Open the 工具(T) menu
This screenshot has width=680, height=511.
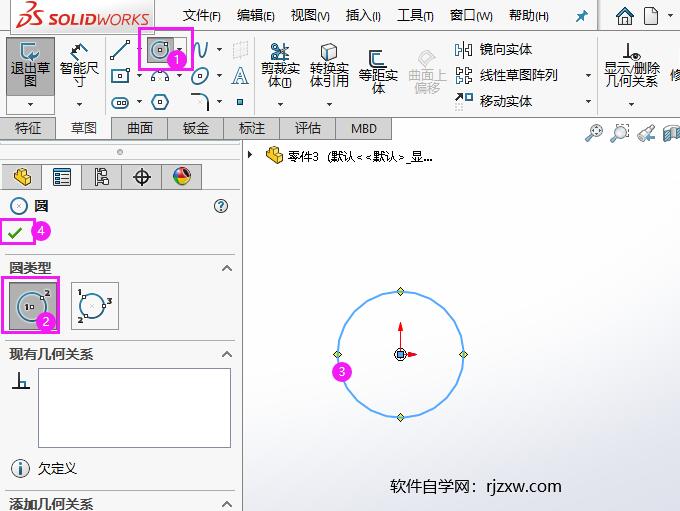coord(415,16)
